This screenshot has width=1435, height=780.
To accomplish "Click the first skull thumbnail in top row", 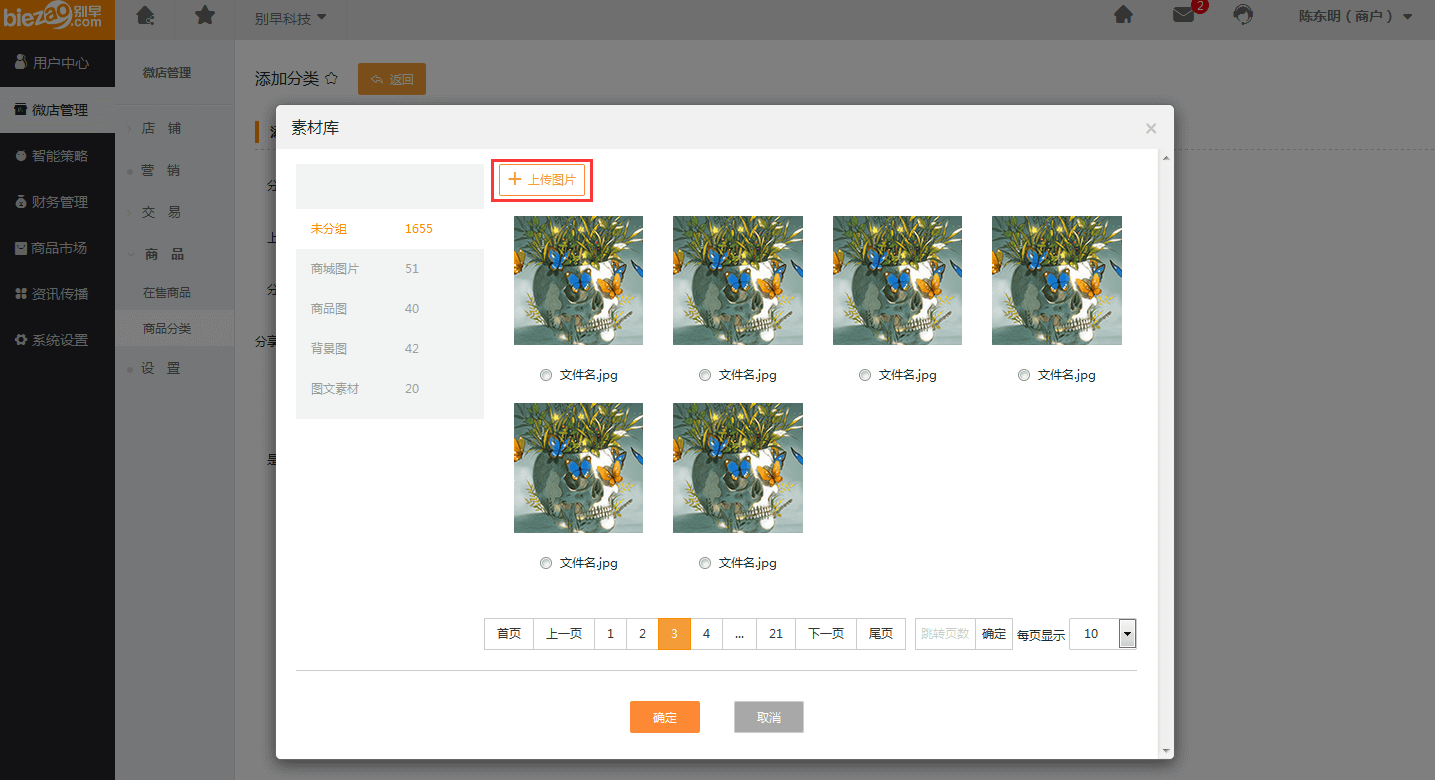I will [578, 280].
